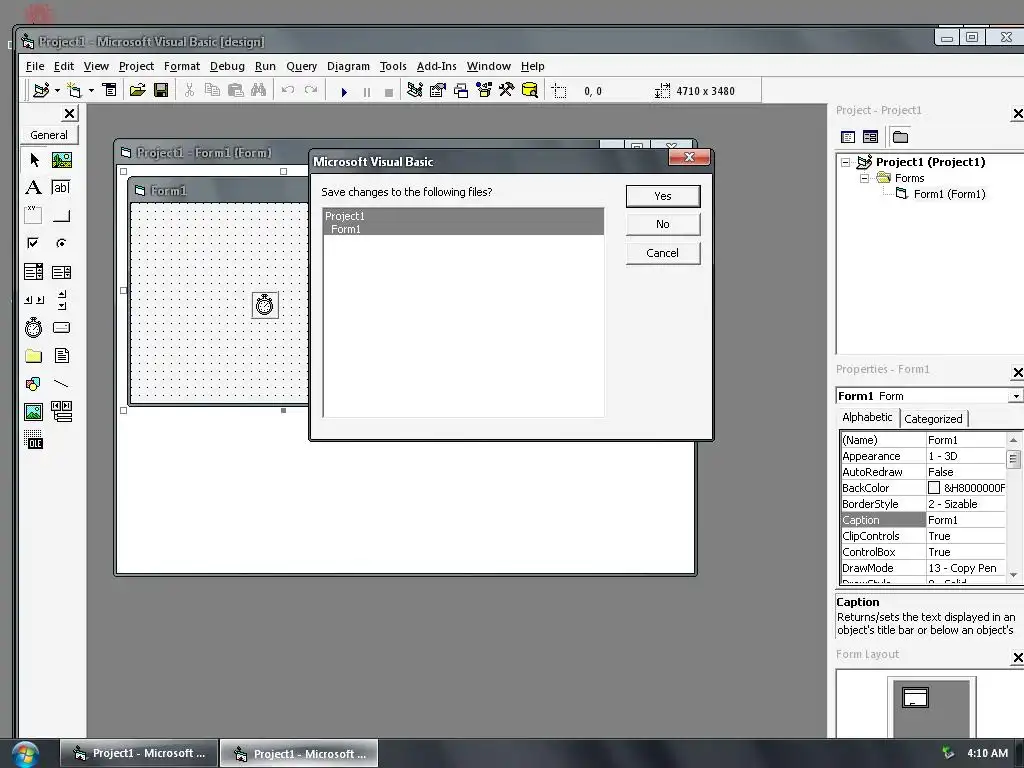Click the Windows Start orb

[x=25, y=754]
